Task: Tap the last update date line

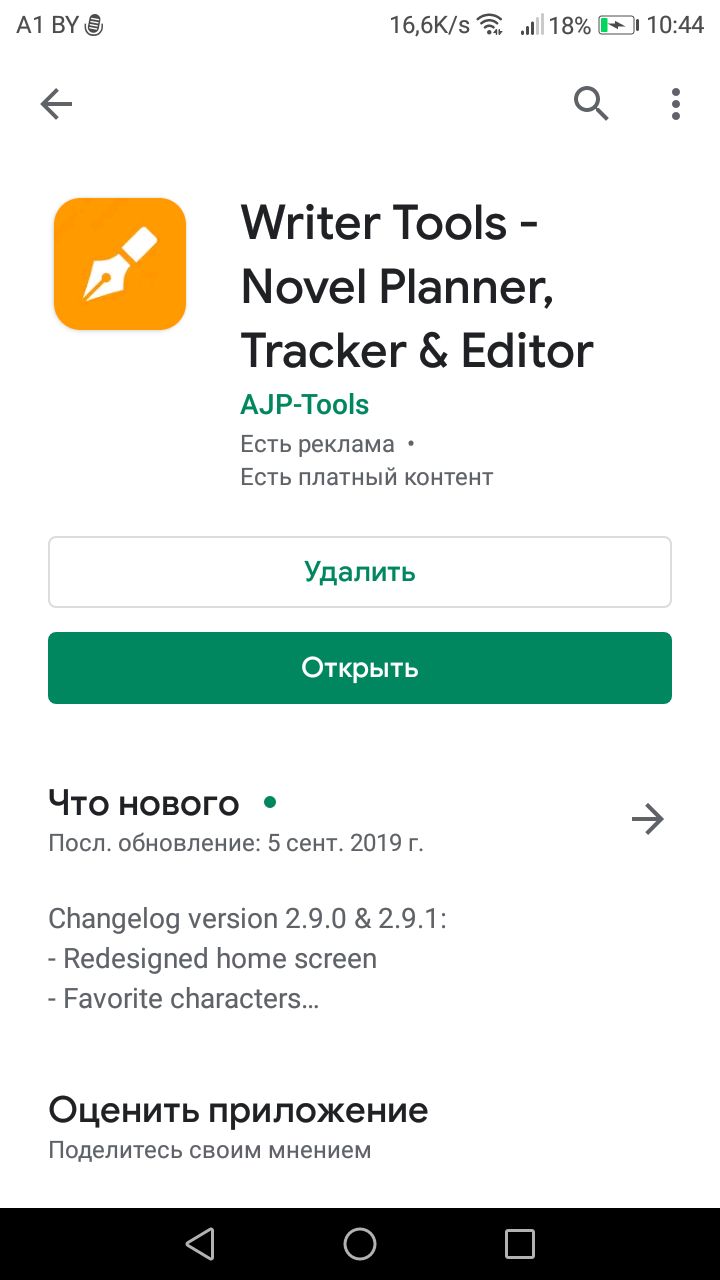Action: click(x=236, y=843)
